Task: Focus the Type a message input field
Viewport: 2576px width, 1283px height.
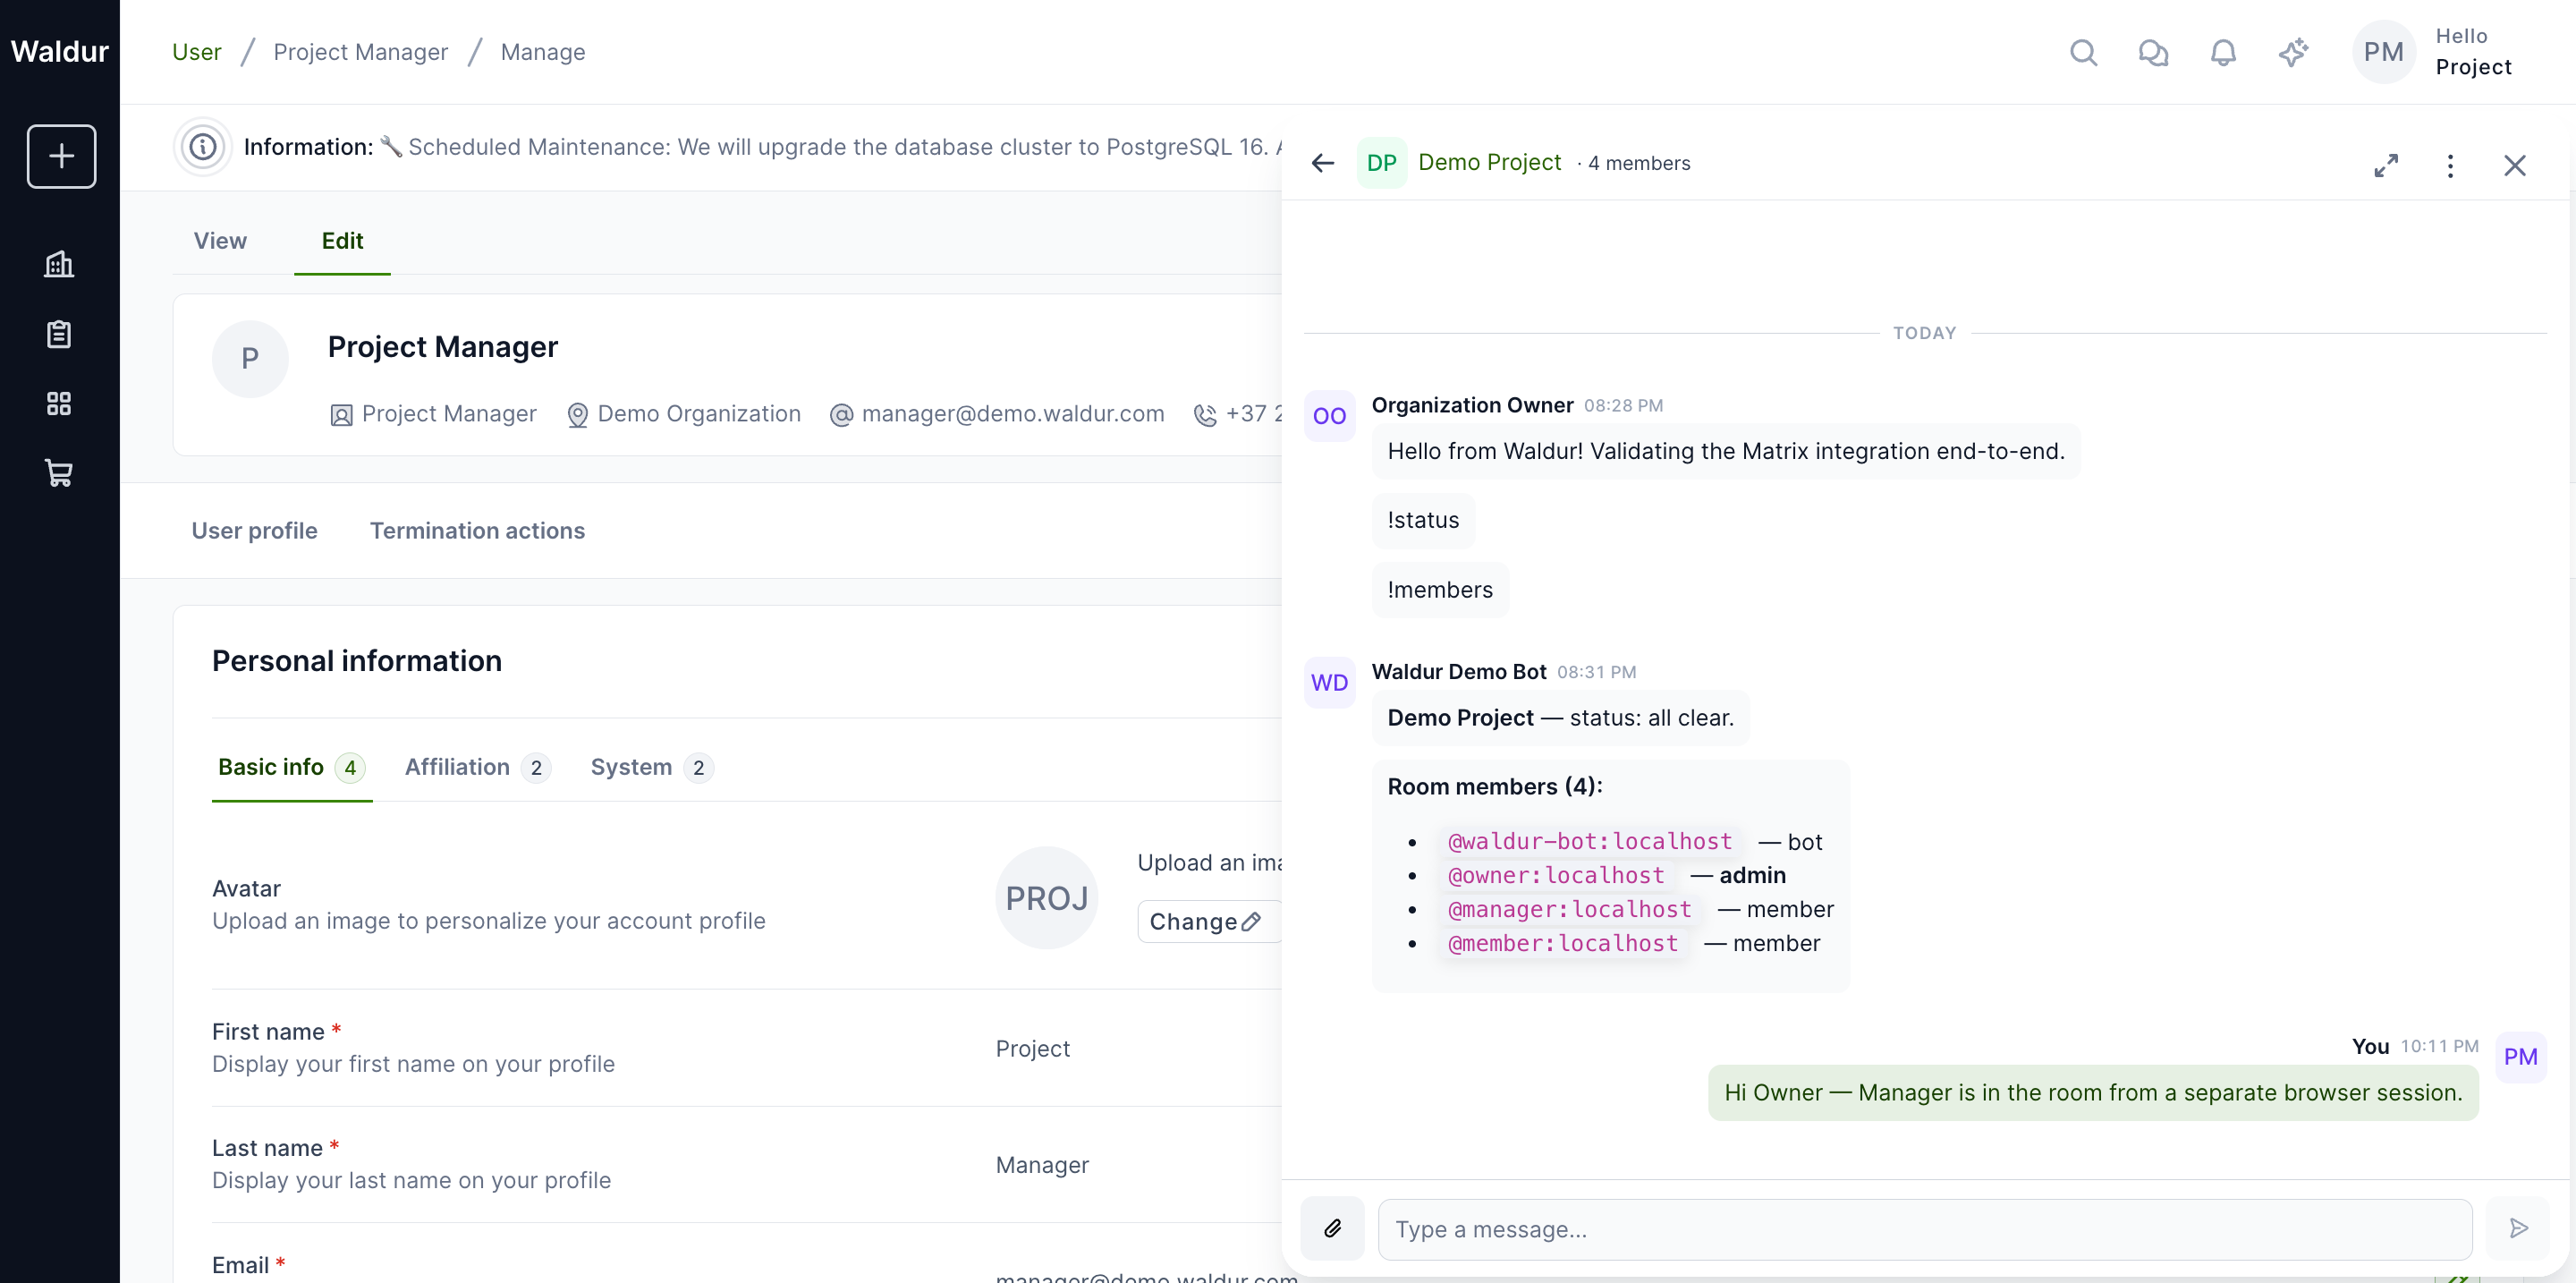Action: [x=1924, y=1229]
